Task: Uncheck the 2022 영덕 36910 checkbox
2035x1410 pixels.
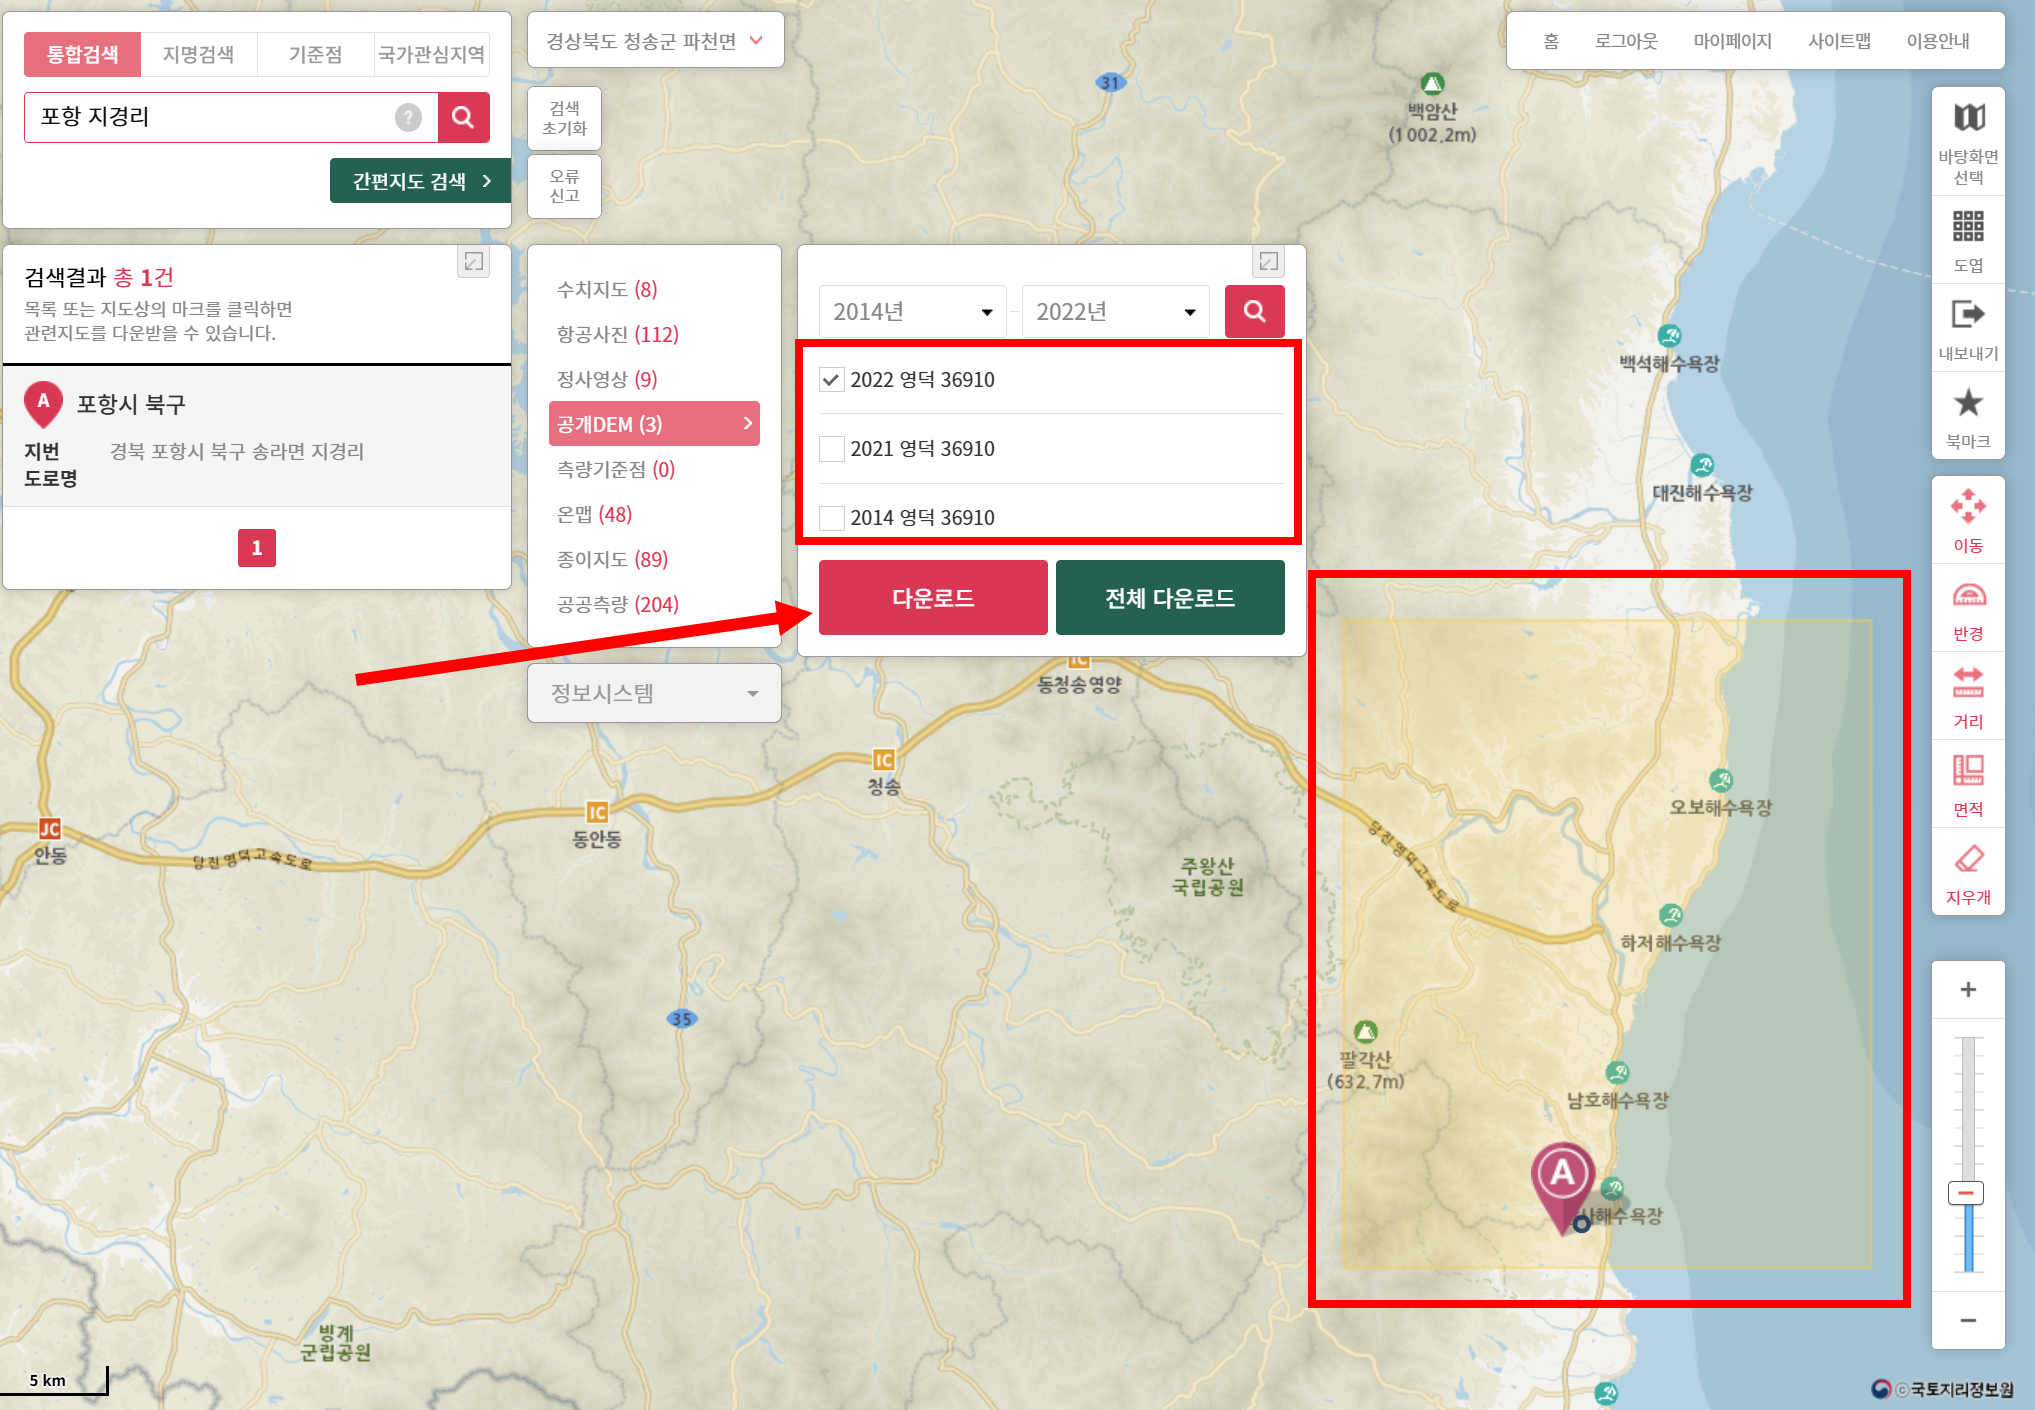Action: 831,380
